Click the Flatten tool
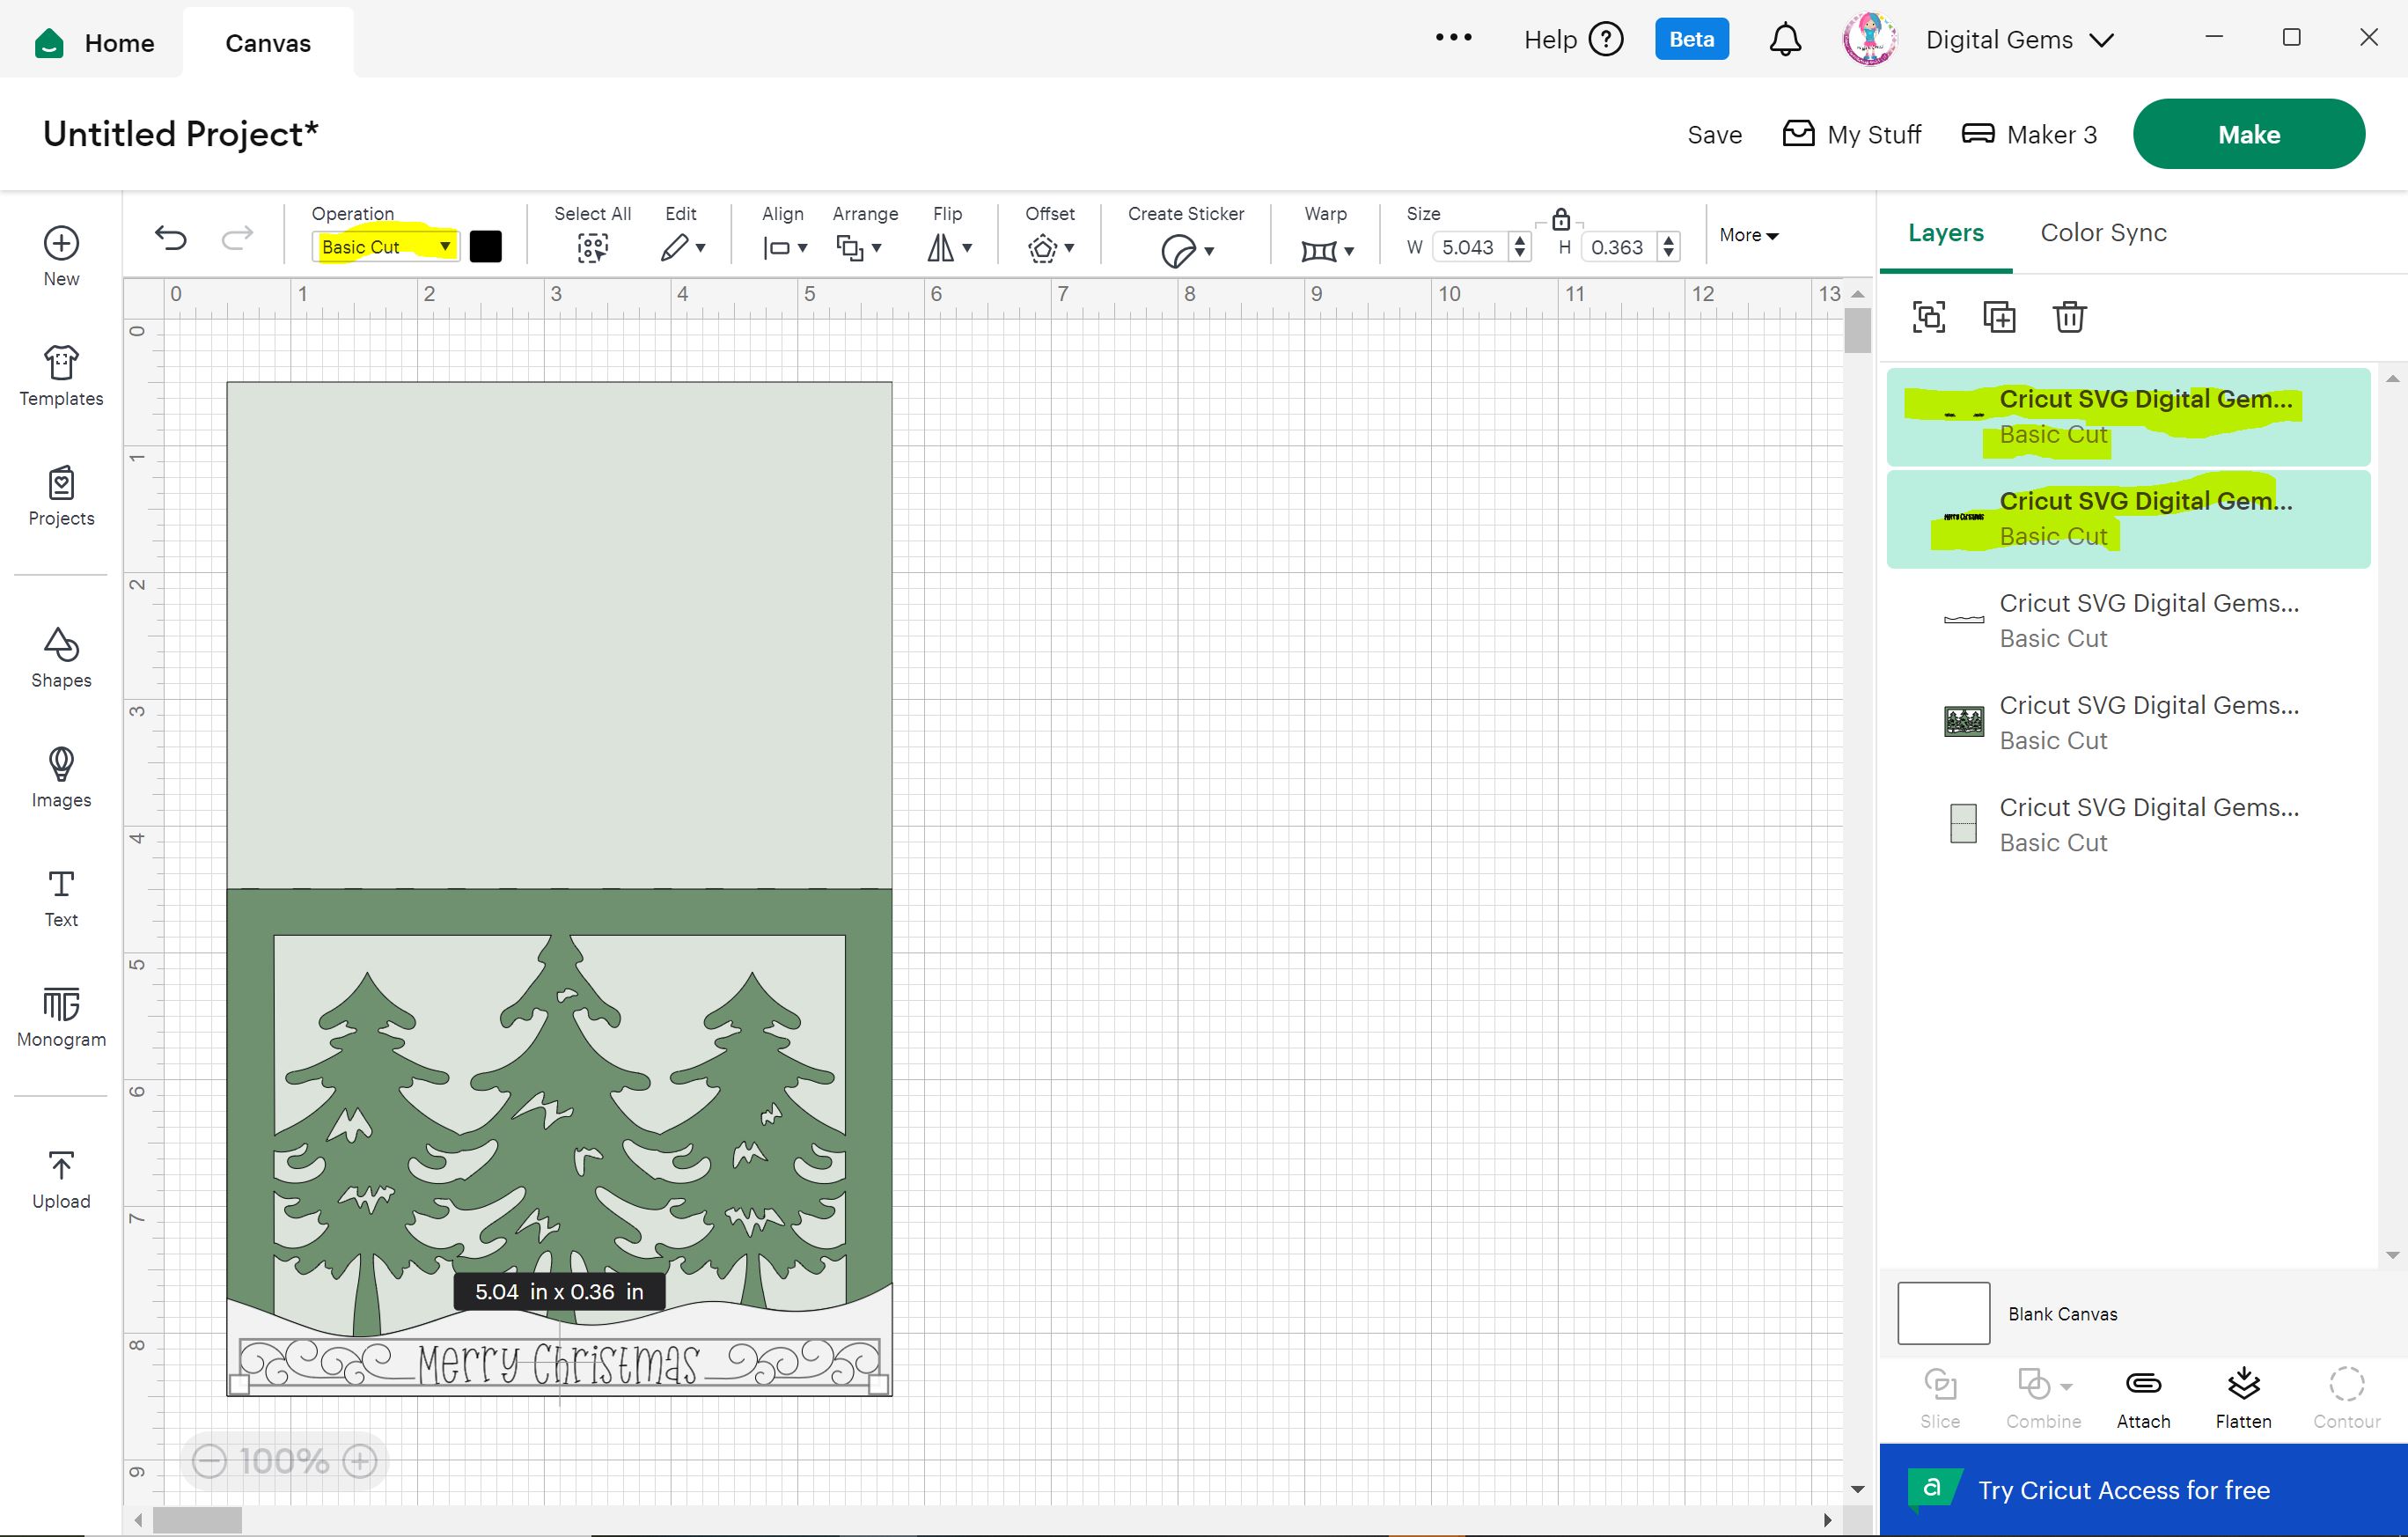2408x1537 pixels. [2243, 1396]
